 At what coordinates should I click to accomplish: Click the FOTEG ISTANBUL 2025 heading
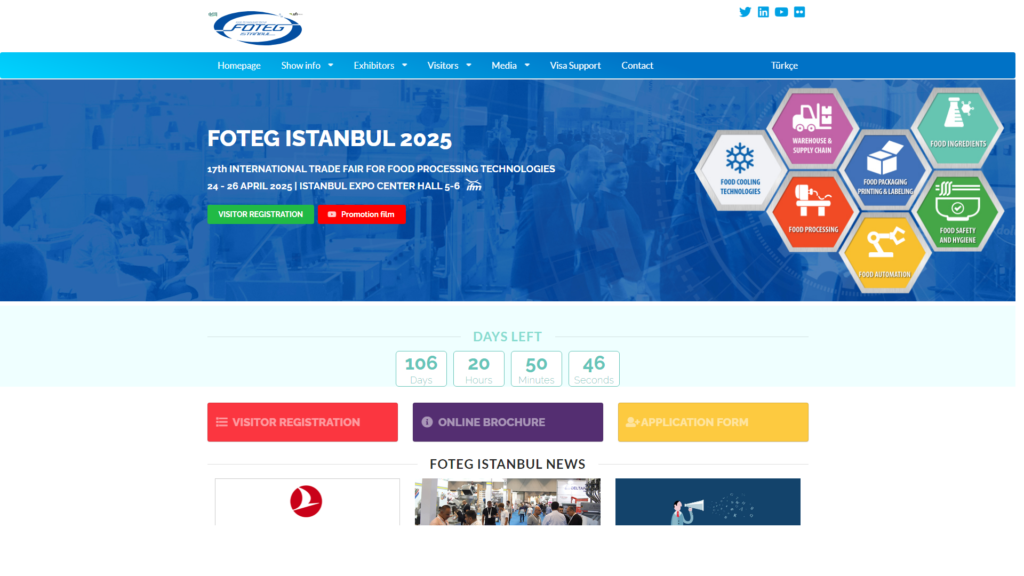click(329, 138)
